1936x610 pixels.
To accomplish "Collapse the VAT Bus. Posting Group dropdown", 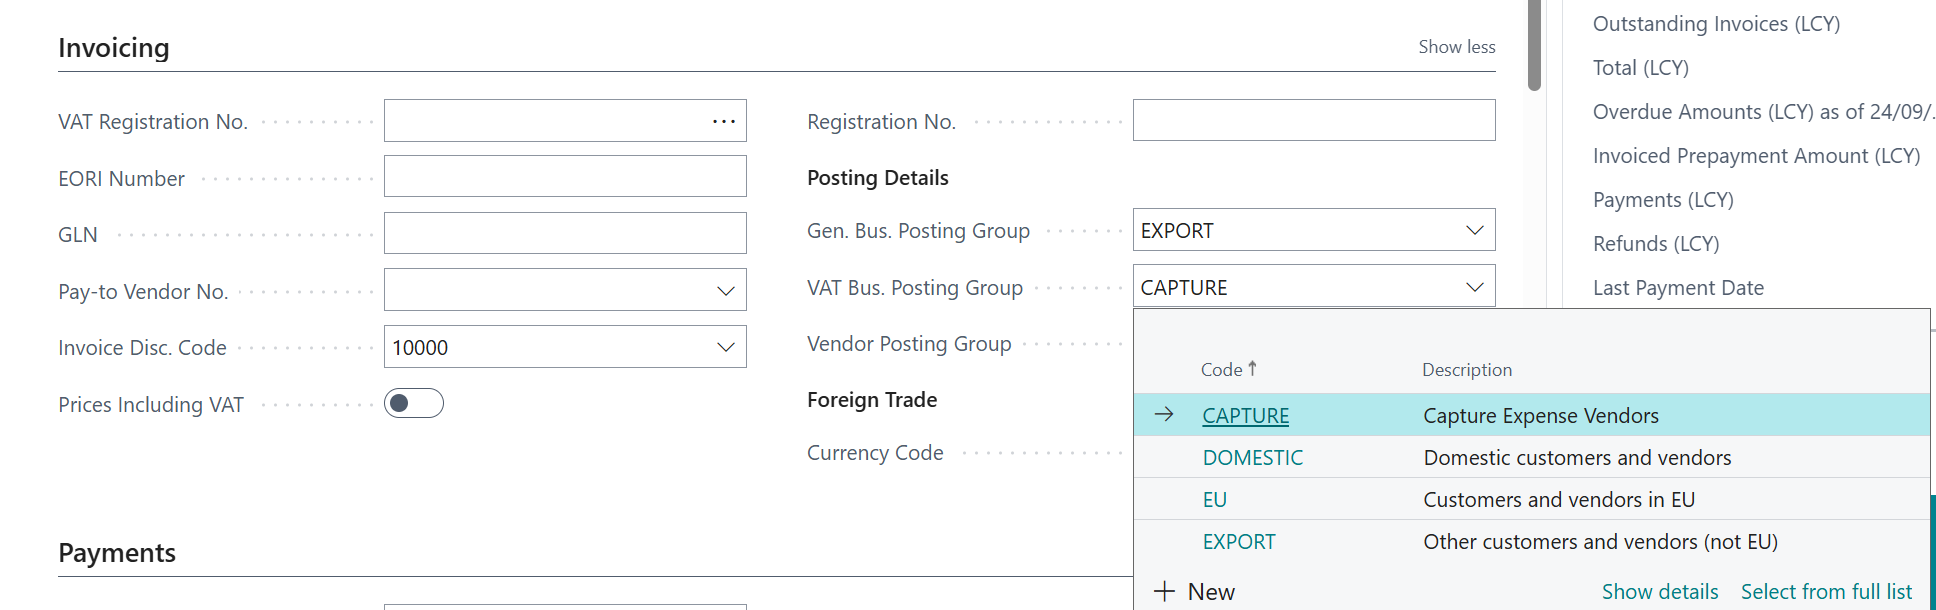I will (1474, 287).
